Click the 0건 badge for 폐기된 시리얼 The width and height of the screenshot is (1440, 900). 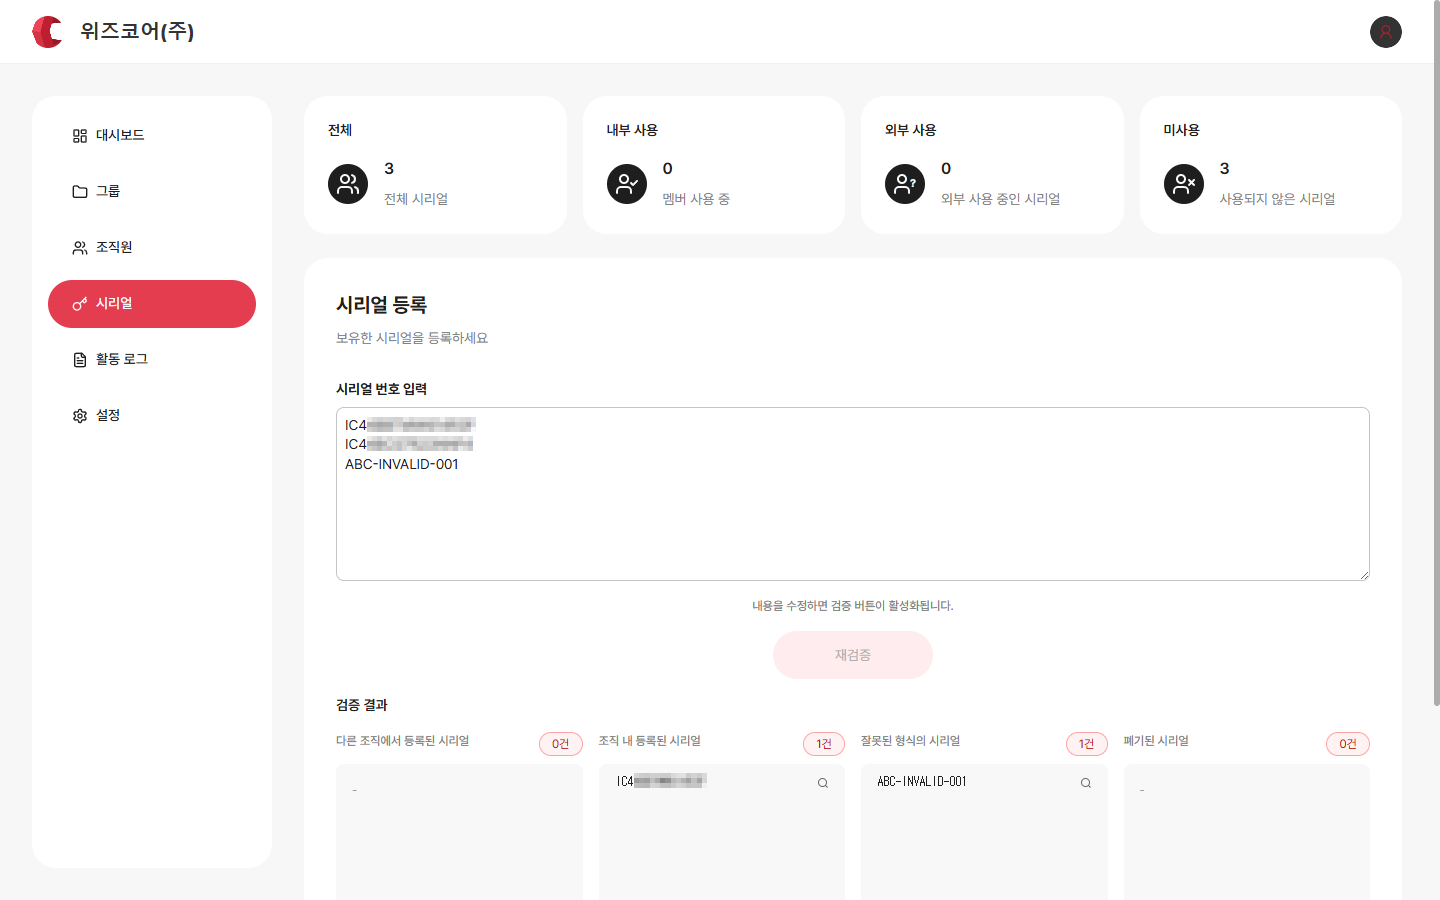pyautogui.click(x=1348, y=744)
